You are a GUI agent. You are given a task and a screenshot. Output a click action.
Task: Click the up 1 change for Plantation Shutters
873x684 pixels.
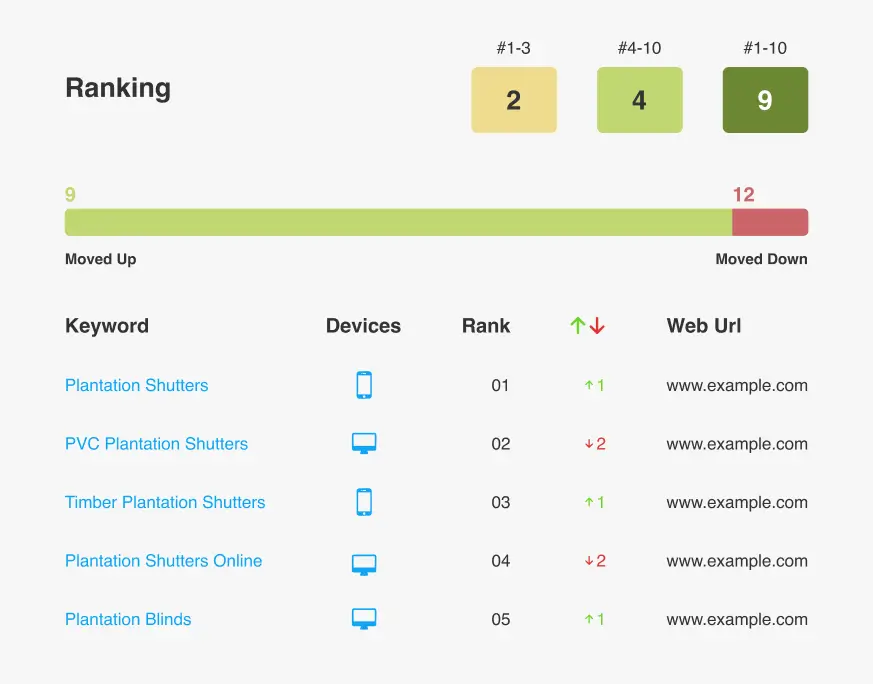coord(595,385)
